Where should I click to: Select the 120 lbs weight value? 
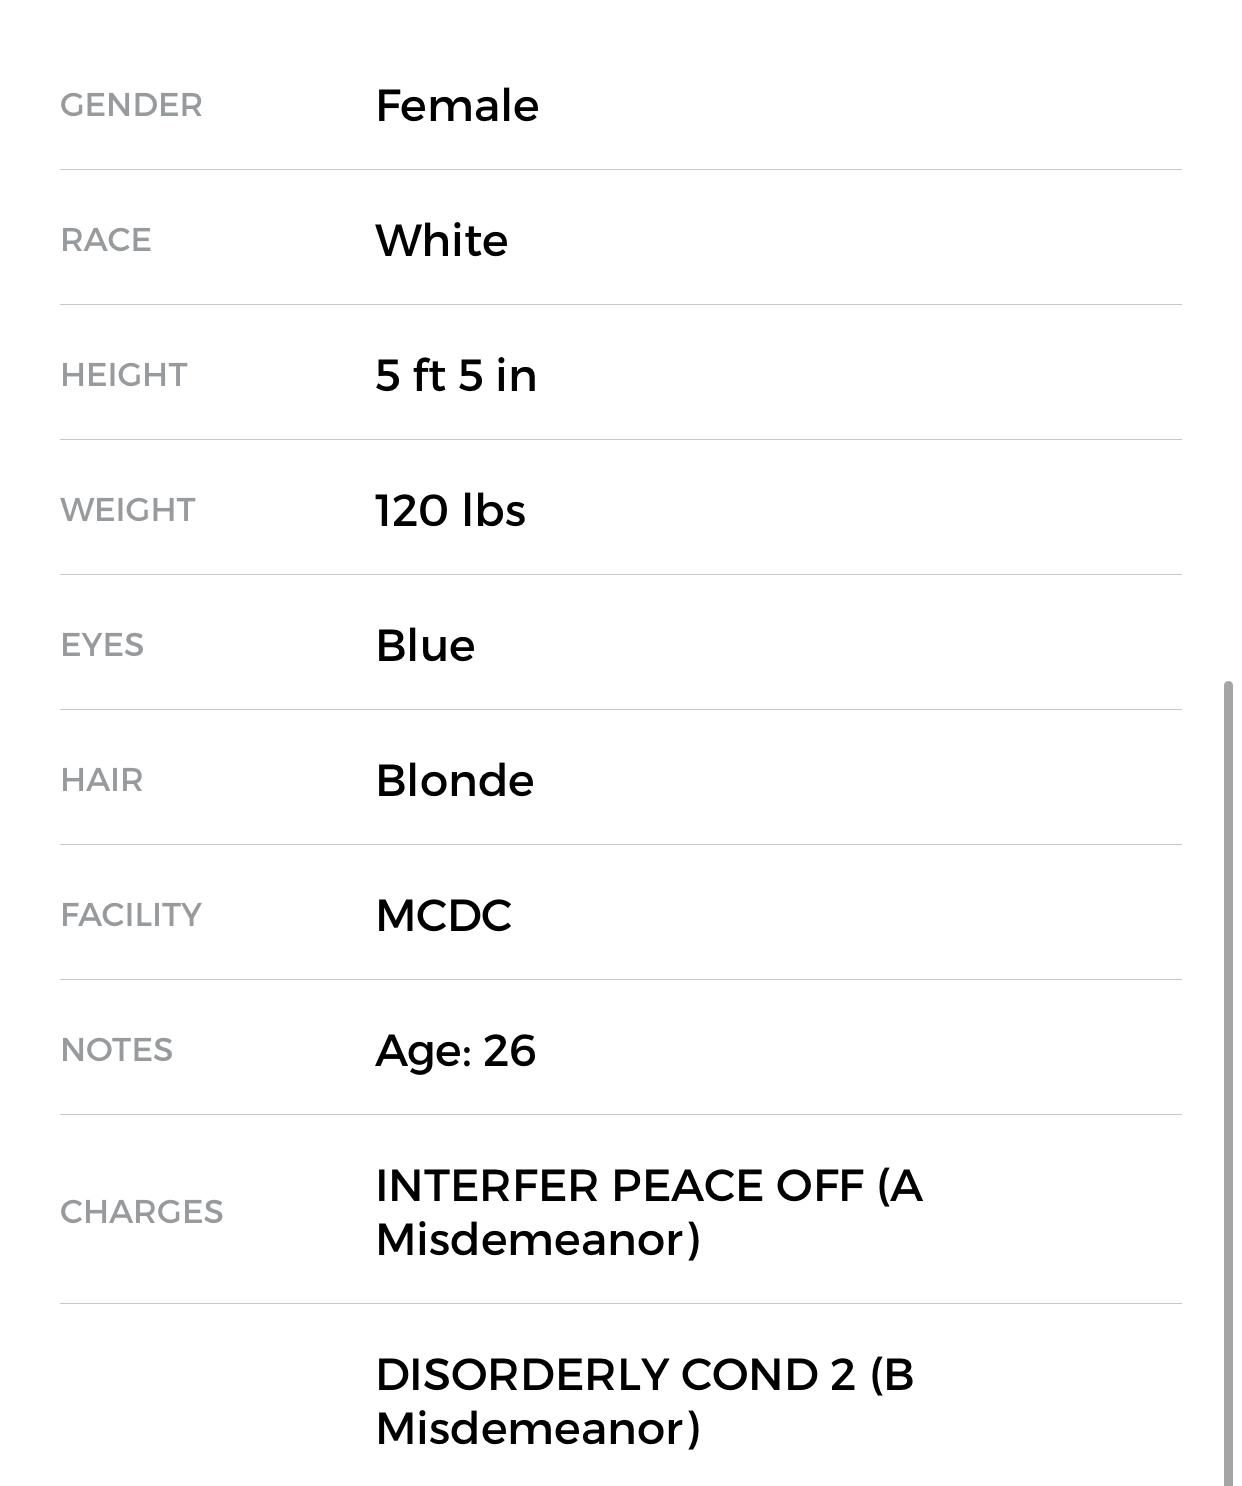click(450, 510)
